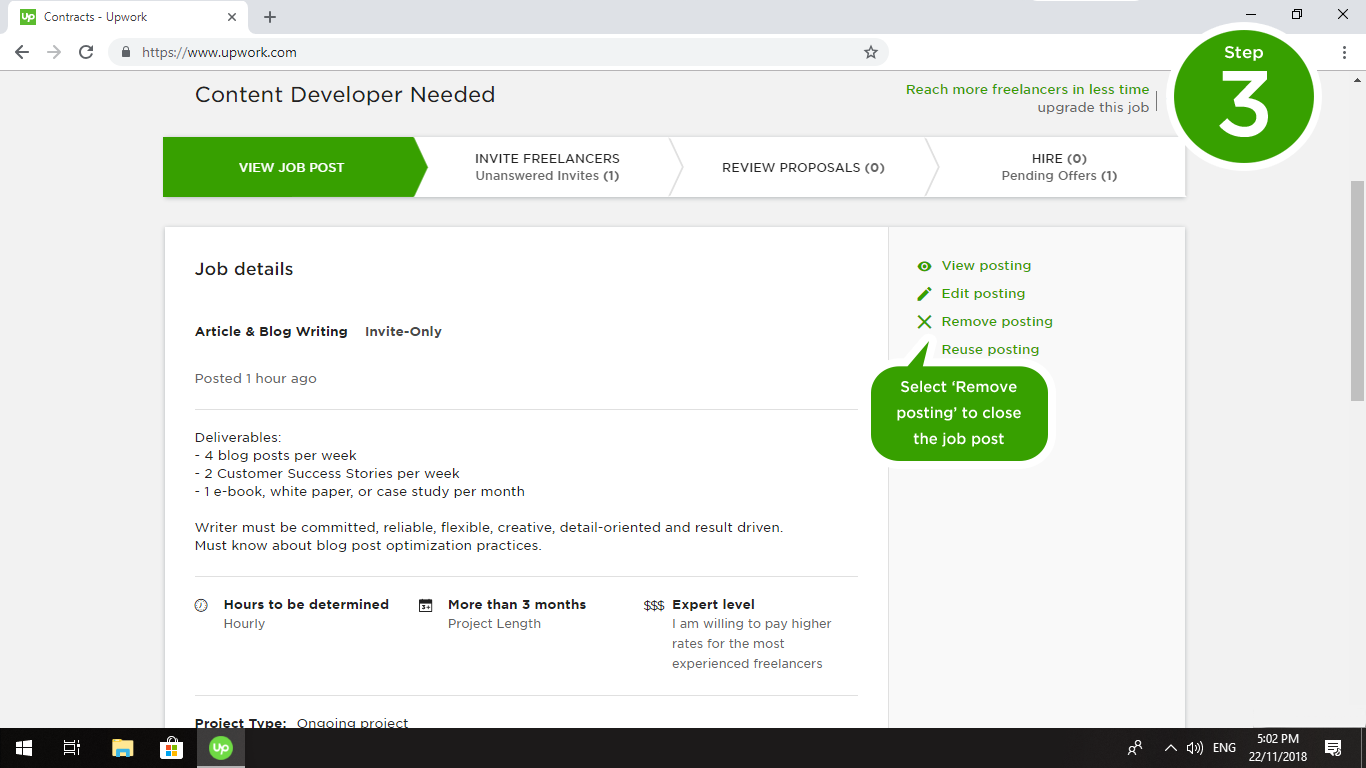Screen dimensions: 1366x768
Task: Open the Windows Start menu
Action: pos(24,748)
